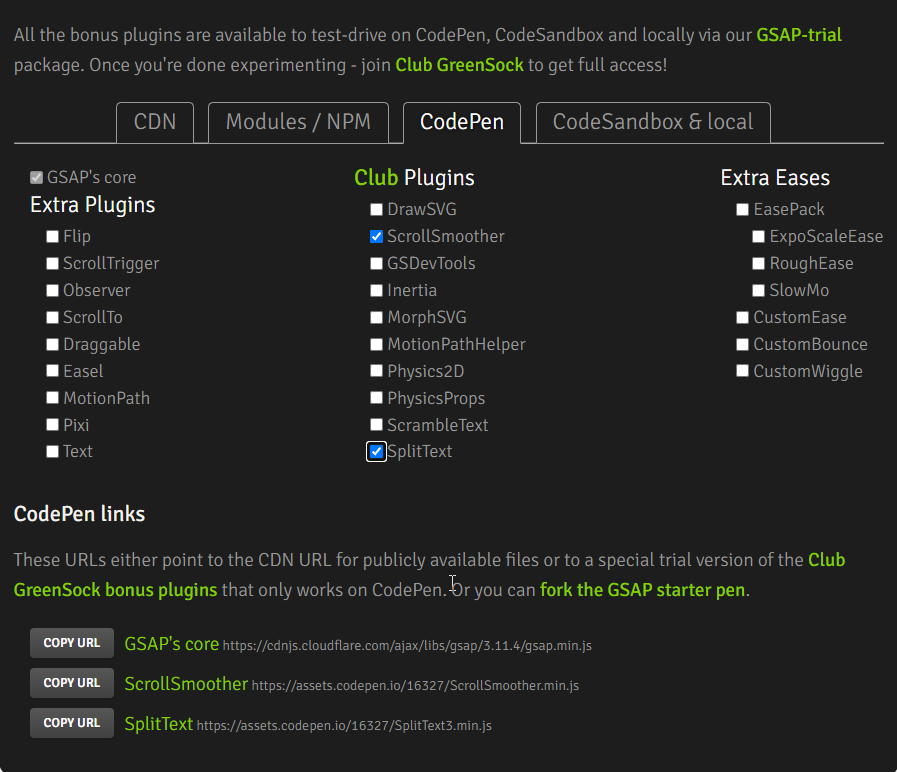Tick the ExpoScaleEase checkbox
The width and height of the screenshot is (897, 772).
pyautogui.click(x=759, y=236)
